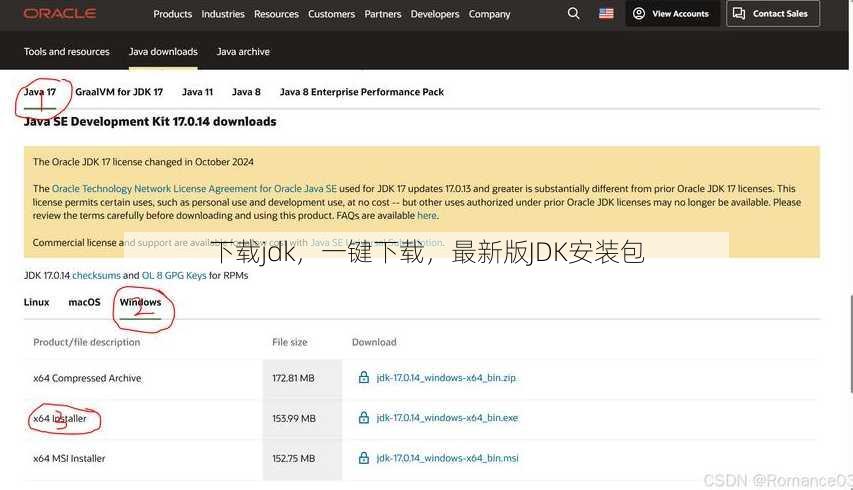
Task: Open the JDK 17.0.14 checksums link
Action: click(96, 275)
